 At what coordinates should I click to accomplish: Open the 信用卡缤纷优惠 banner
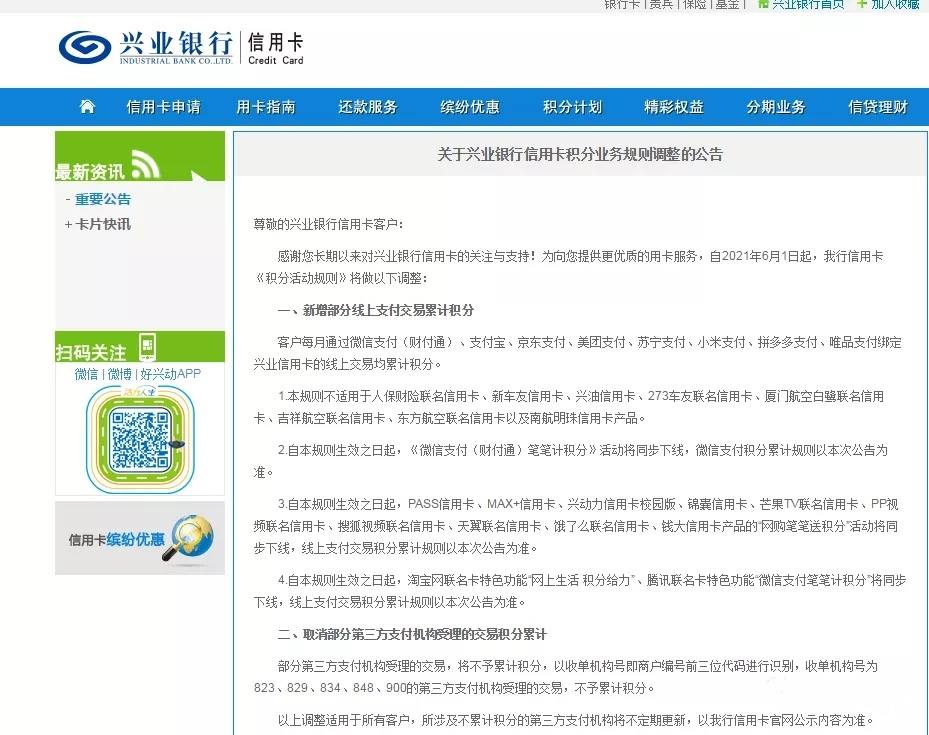click(140, 538)
